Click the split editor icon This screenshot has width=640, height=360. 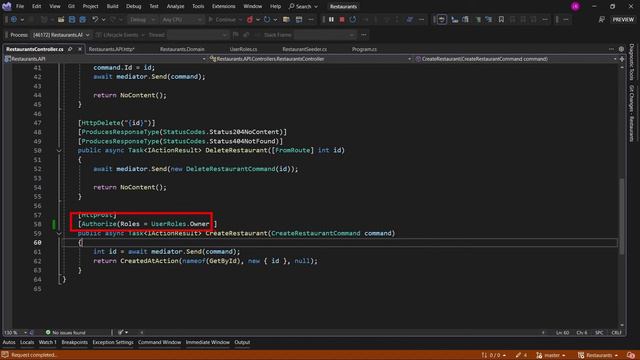[x=622, y=59]
